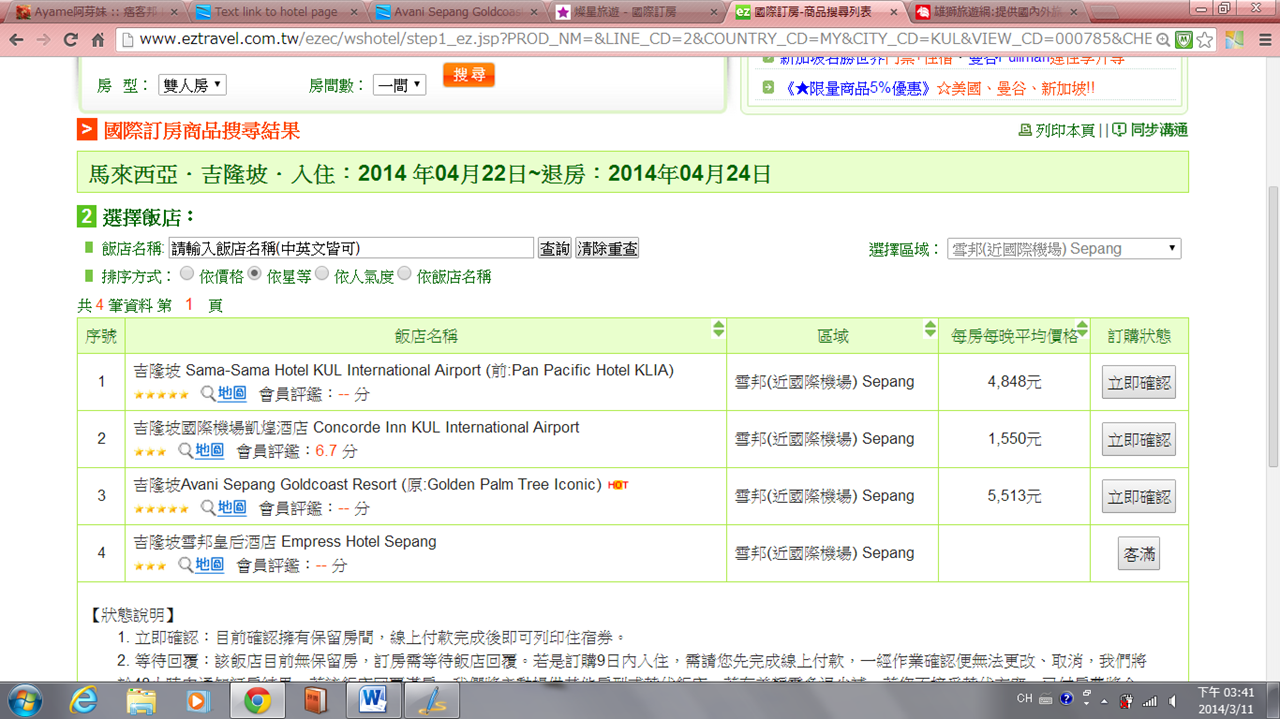The image size is (1280, 719).
Task: Click the volume icon in system tray
Action: click(1173, 701)
